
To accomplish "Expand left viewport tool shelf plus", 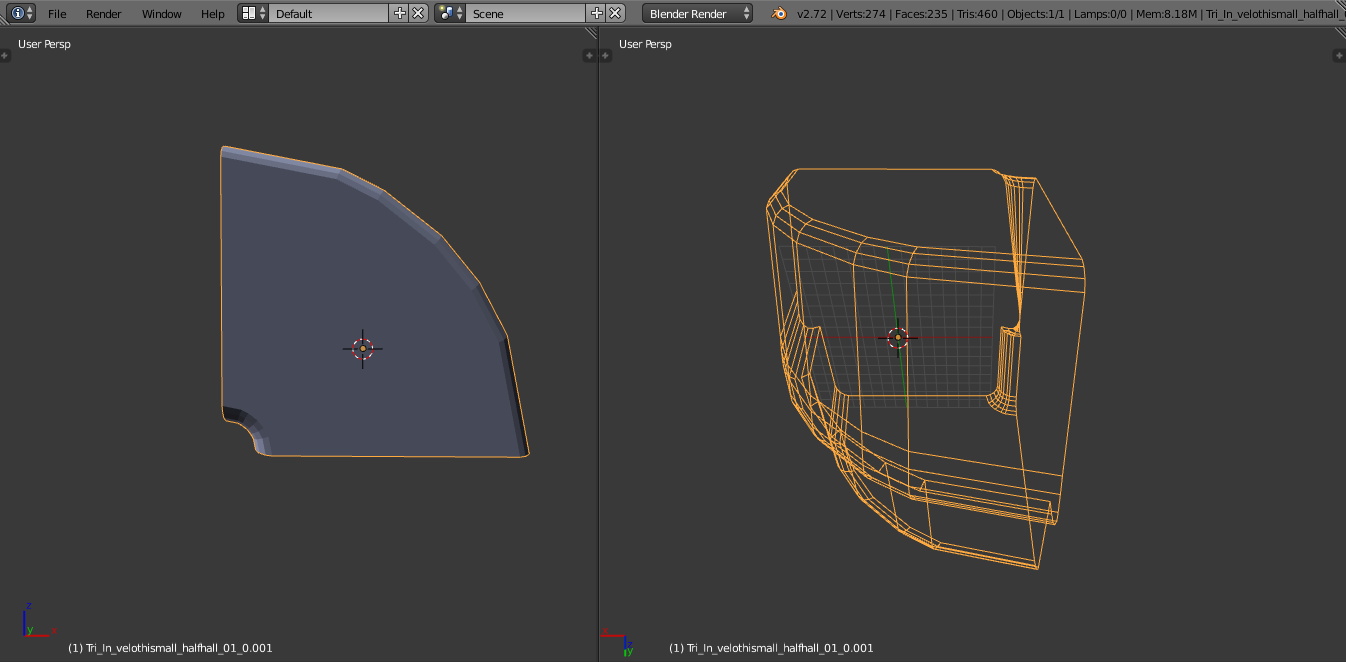I will click(5, 56).
